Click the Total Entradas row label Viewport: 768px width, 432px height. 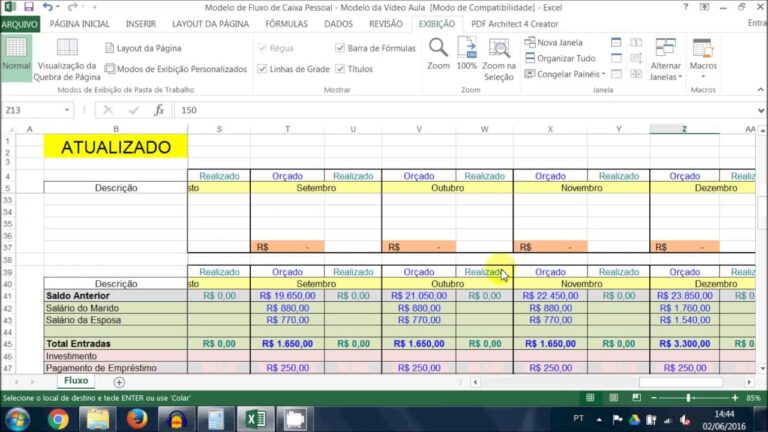click(116, 344)
